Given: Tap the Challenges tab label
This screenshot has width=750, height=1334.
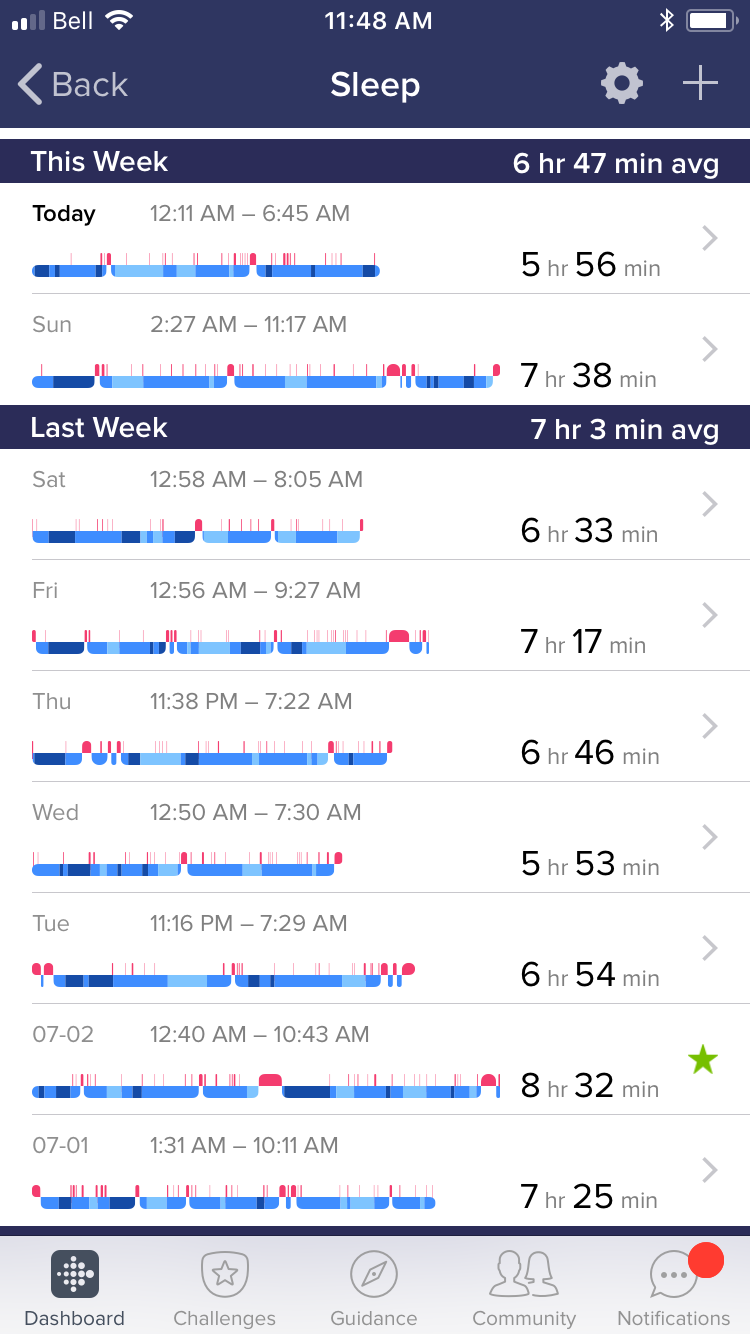Looking at the screenshot, I should click(x=224, y=1318).
